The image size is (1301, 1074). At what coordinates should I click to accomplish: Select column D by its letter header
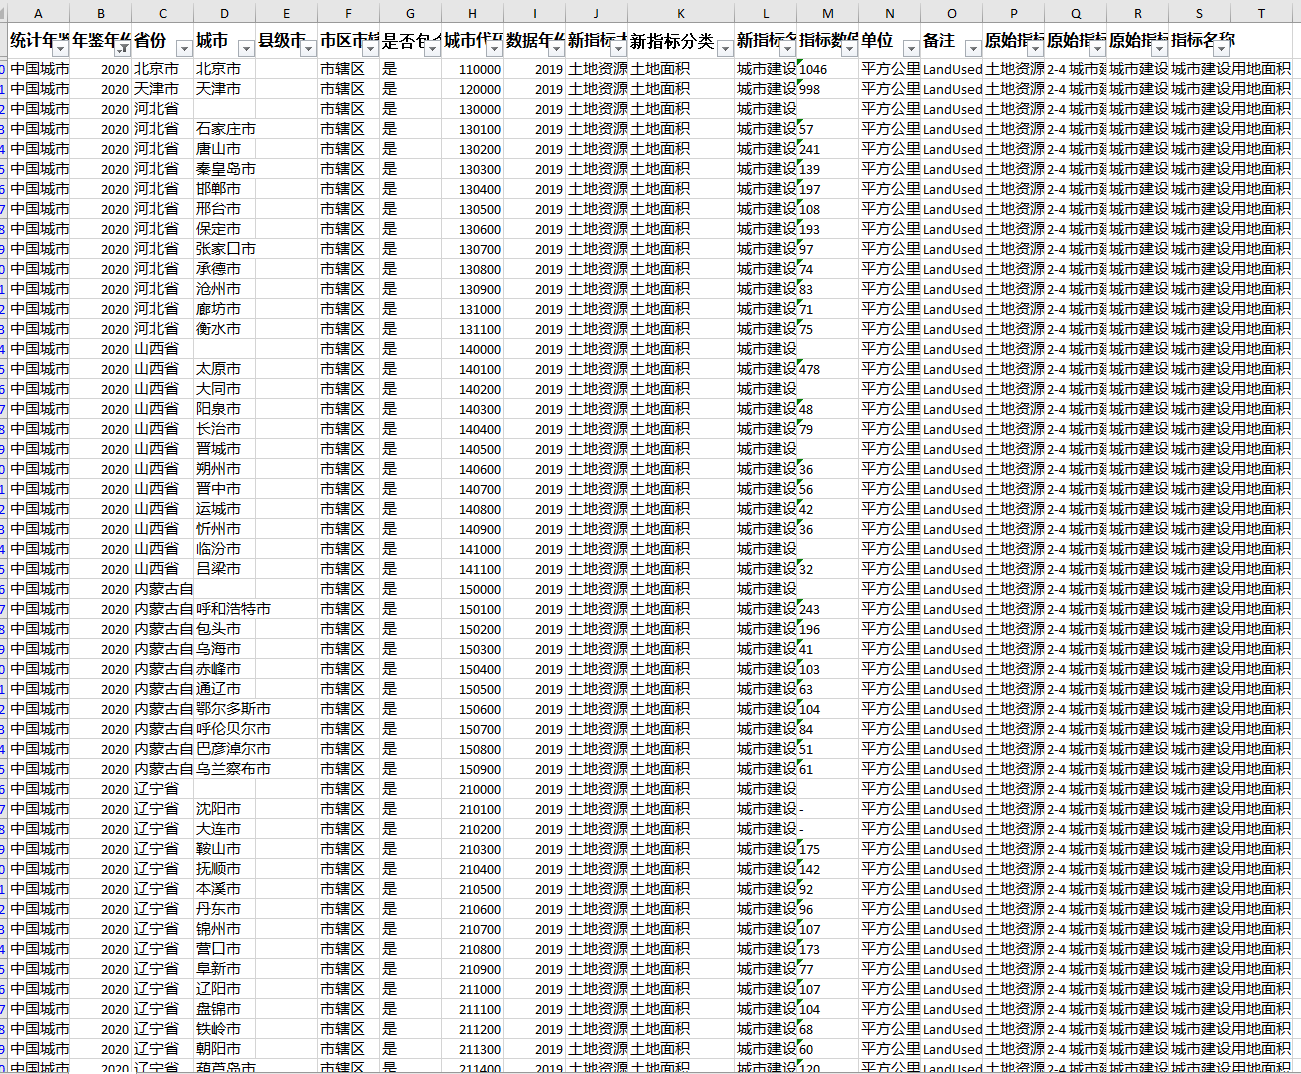coord(224,13)
